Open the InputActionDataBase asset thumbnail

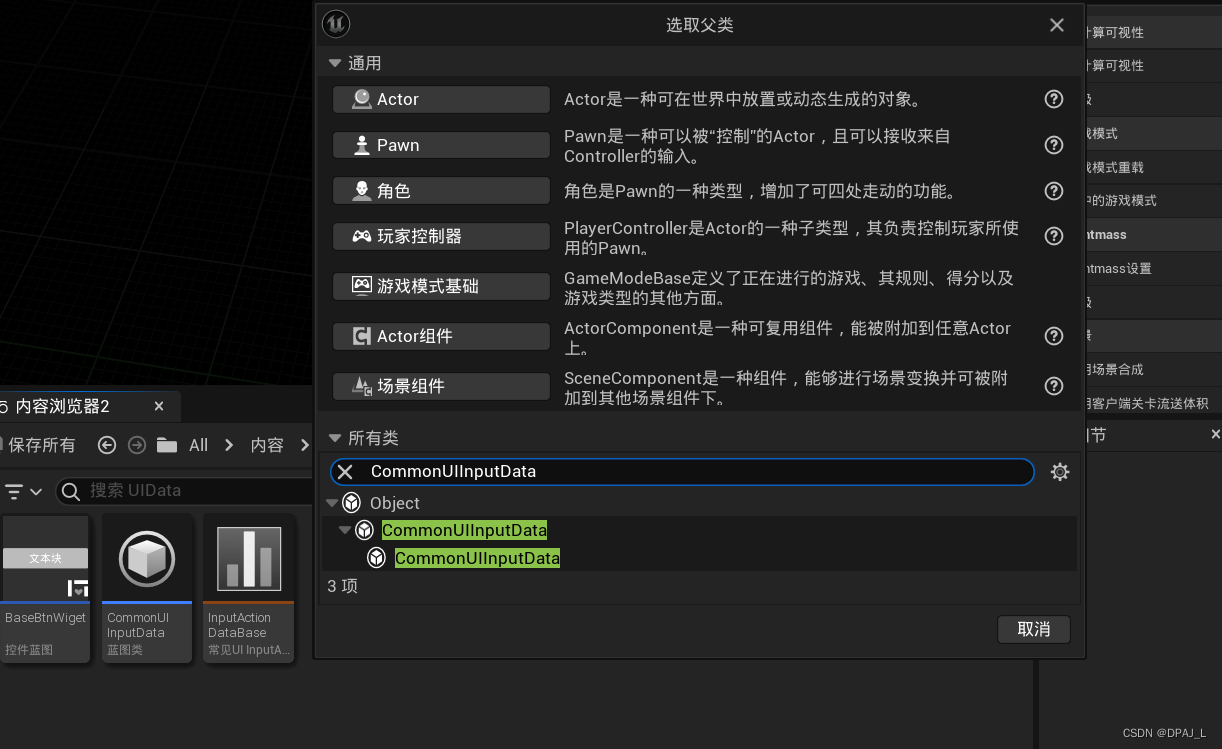pyautogui.click(x=248, y=558)
